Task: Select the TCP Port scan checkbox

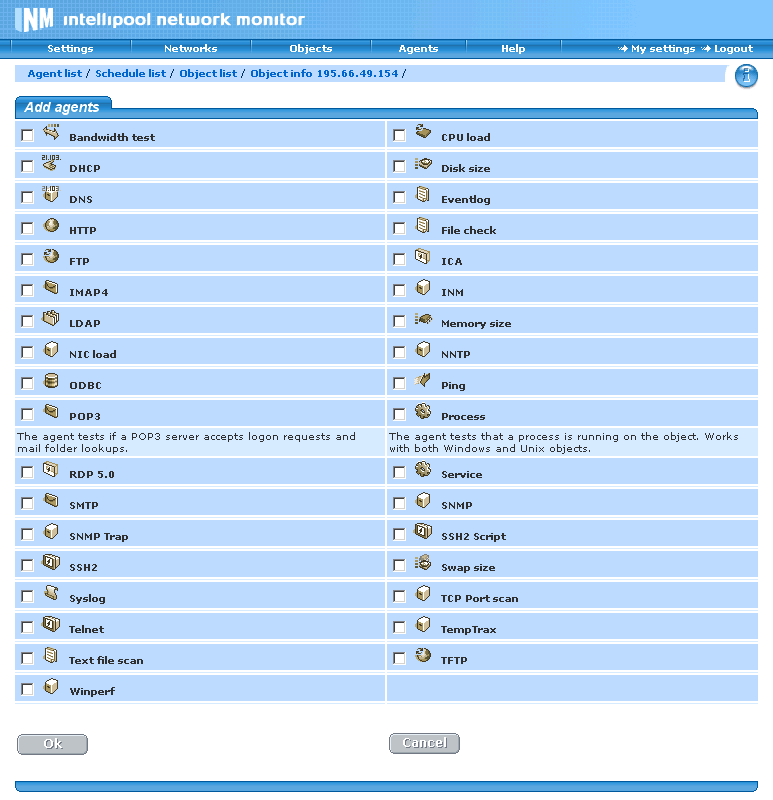Action: (x=399, y=597)
